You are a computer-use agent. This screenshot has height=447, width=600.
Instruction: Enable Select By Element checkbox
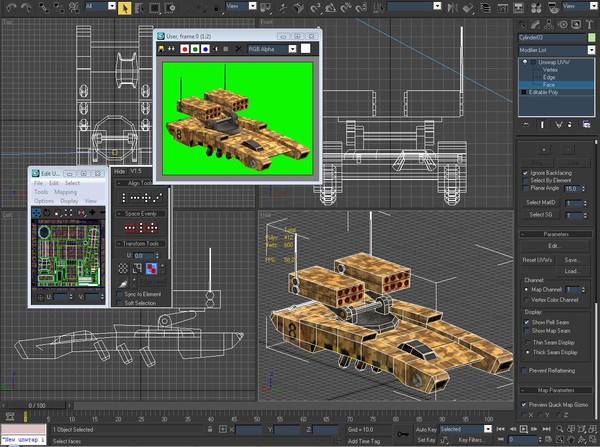click(x=525, y=181)
